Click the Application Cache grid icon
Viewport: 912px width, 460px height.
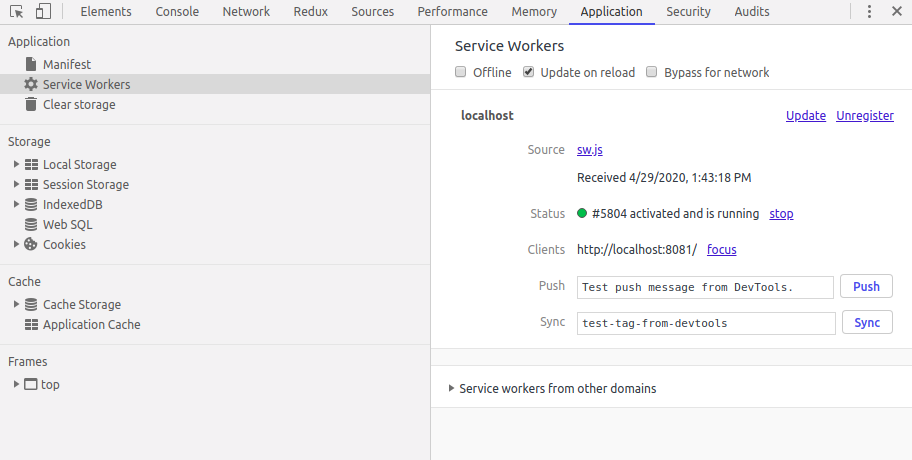pos(31,324)
